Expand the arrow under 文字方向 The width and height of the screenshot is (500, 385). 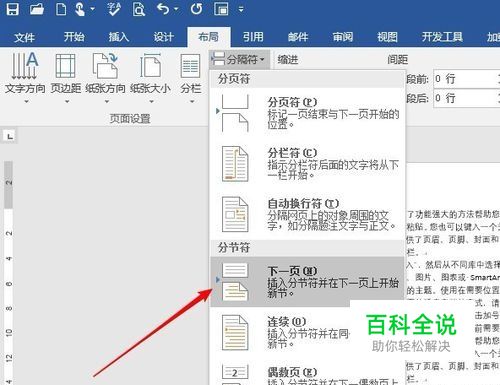26,101
